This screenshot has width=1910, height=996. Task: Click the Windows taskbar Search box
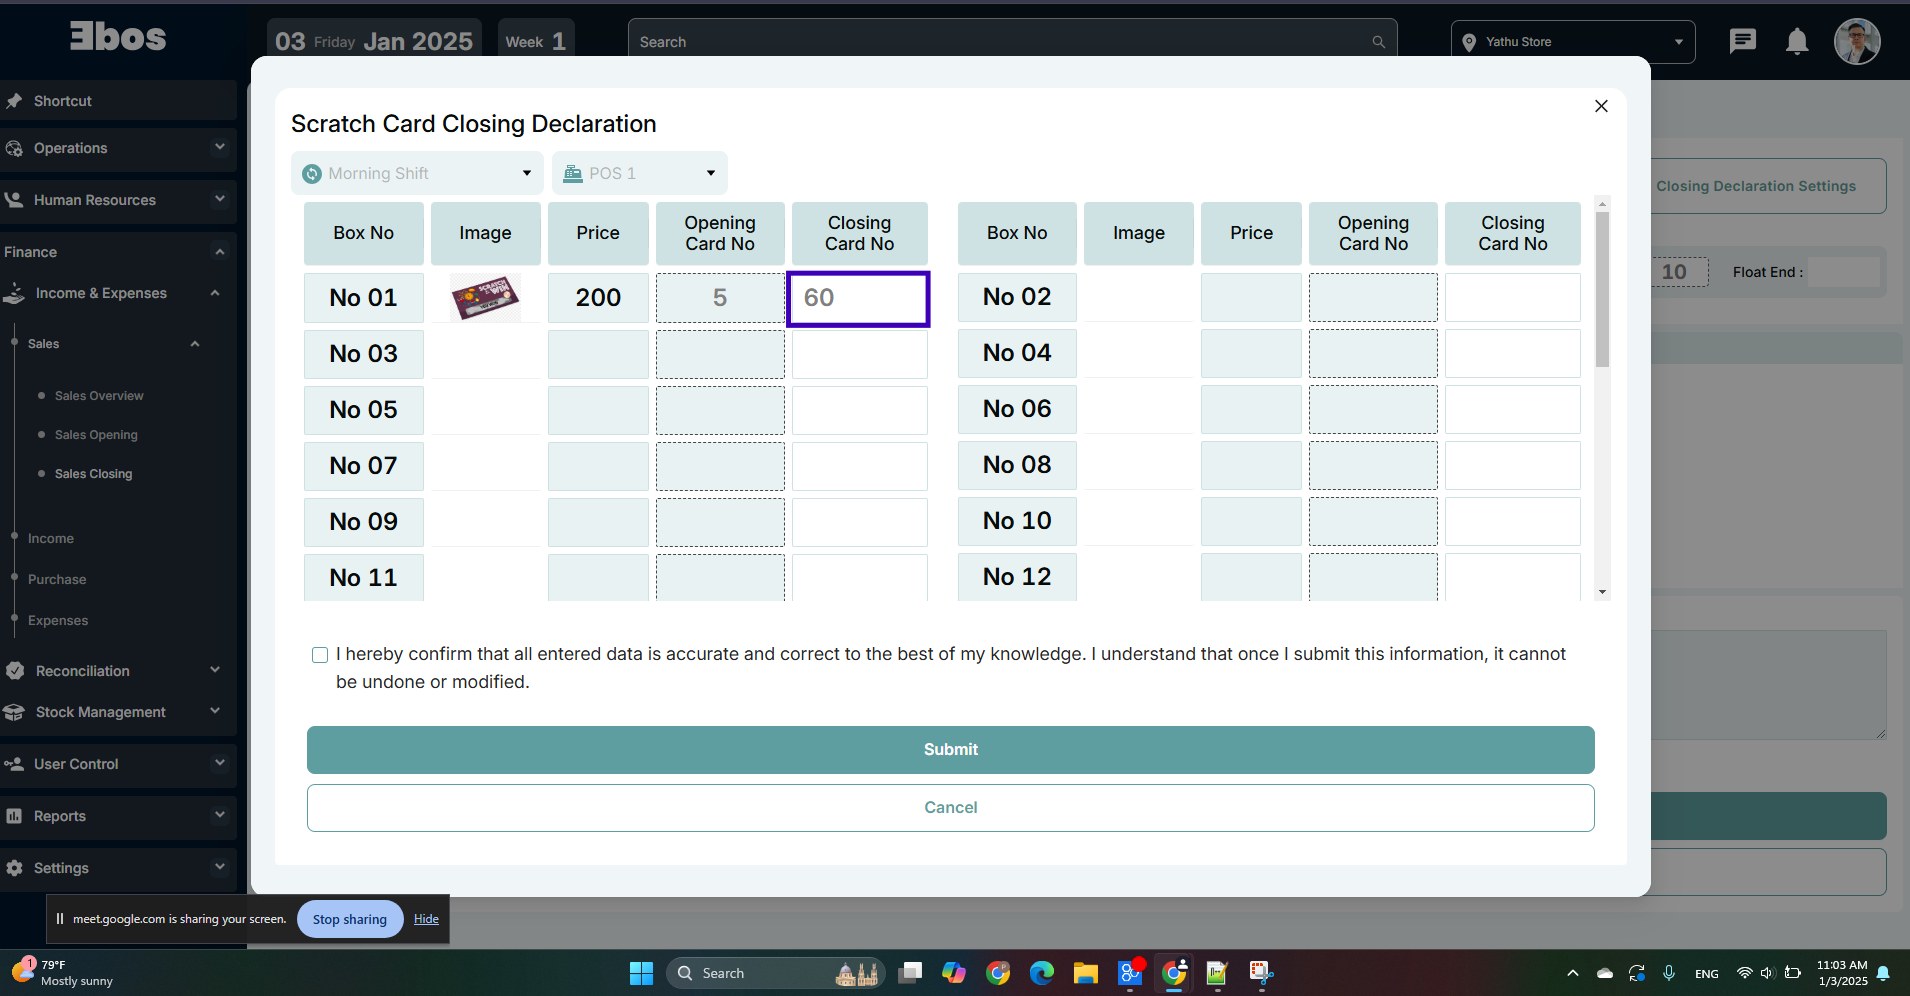(x=776, y=973)
